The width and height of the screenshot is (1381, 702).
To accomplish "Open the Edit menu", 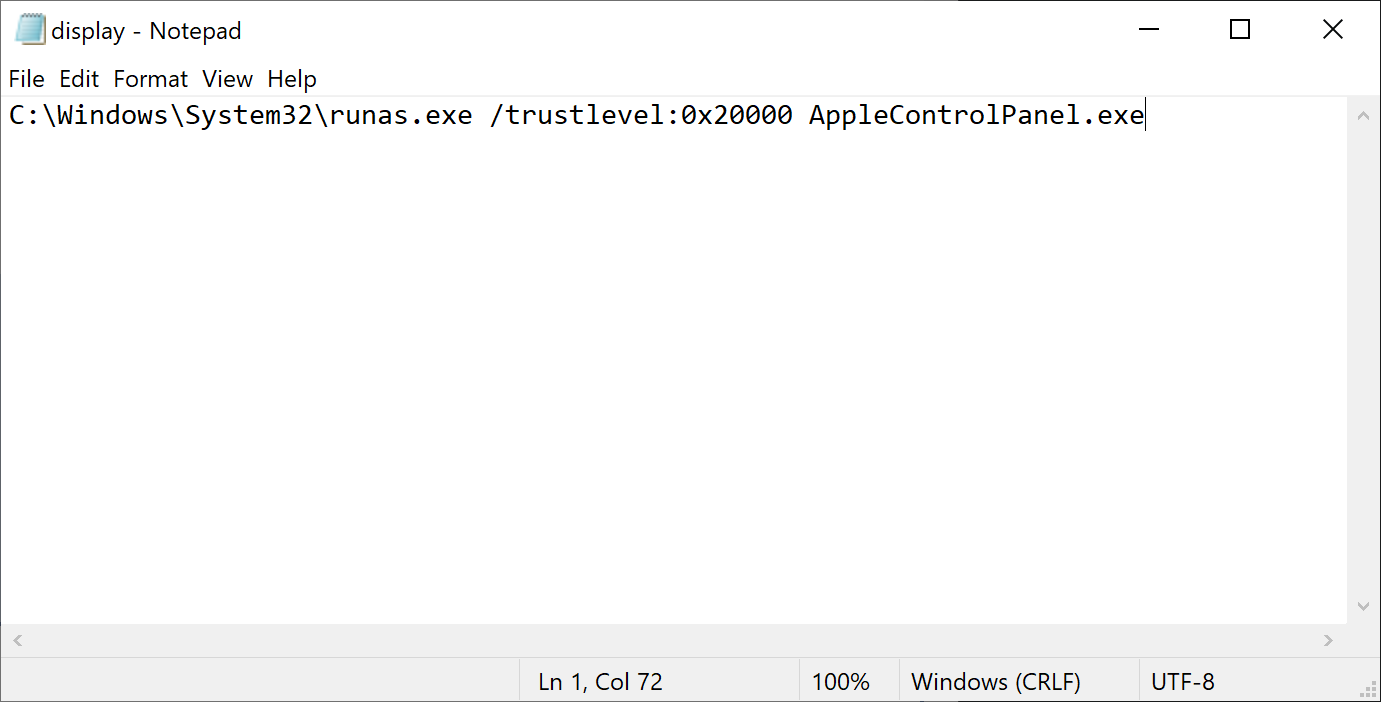I will 79,79.
